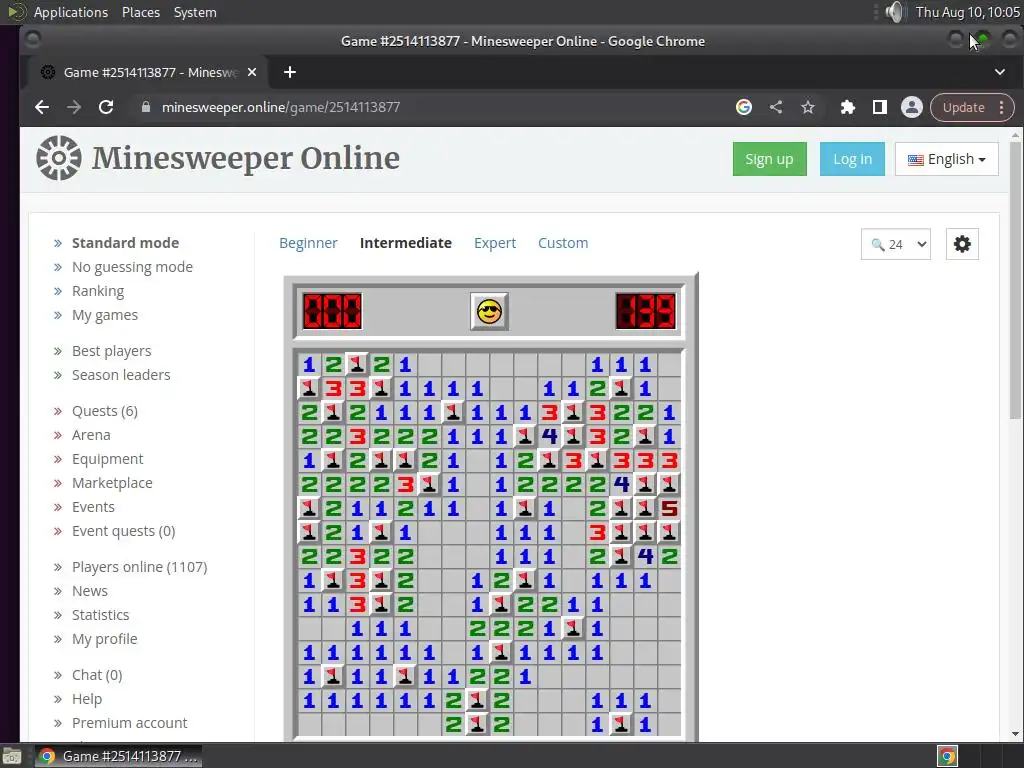The height and width of the screenshot is (768, 1024).
Task: Open Standard mode link
Action: (x=125, y=243)
